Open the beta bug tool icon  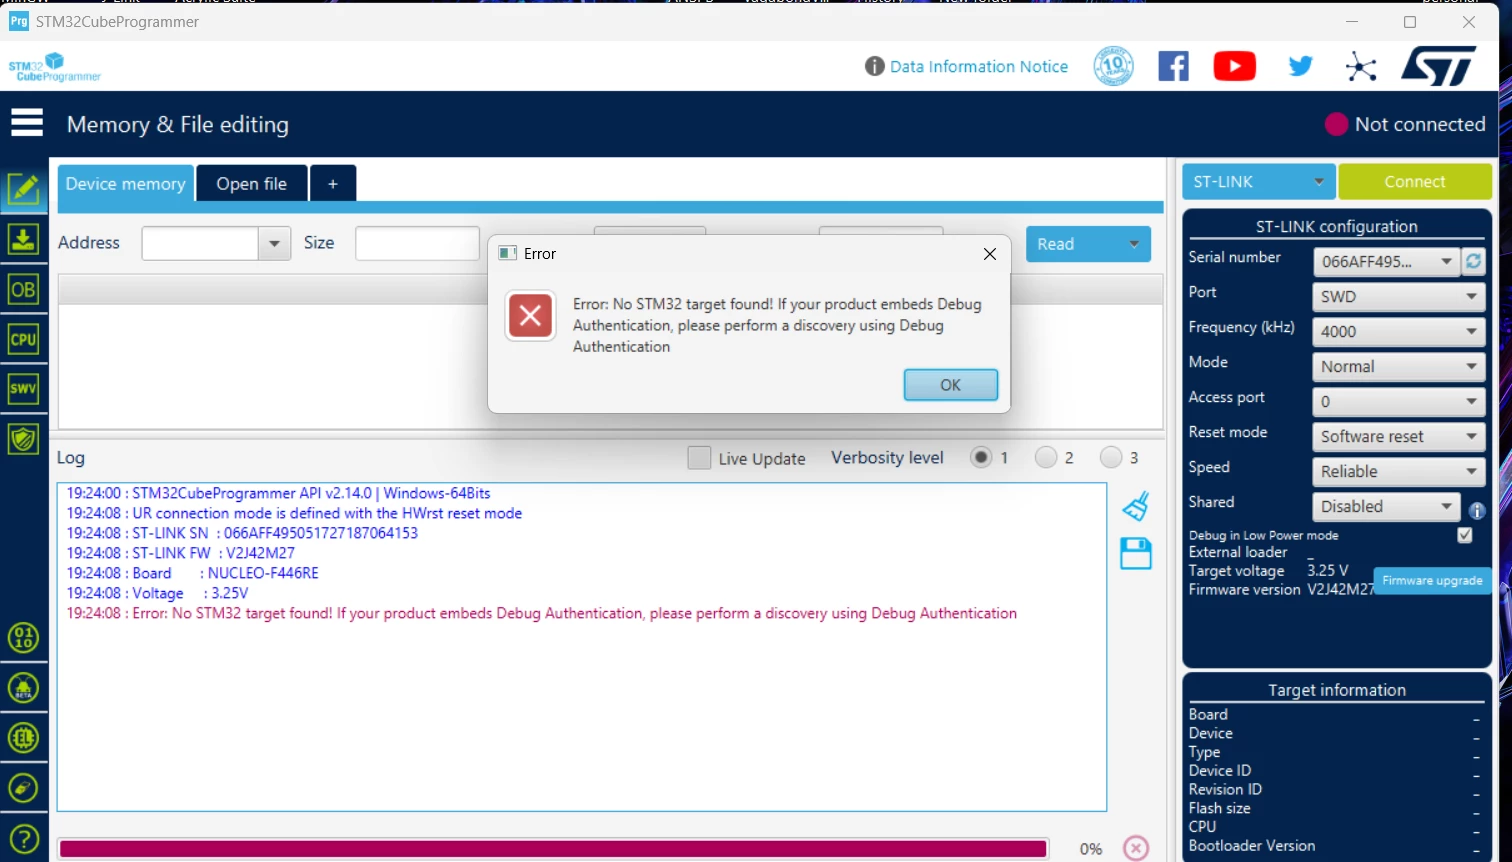[x=23, y=688]
